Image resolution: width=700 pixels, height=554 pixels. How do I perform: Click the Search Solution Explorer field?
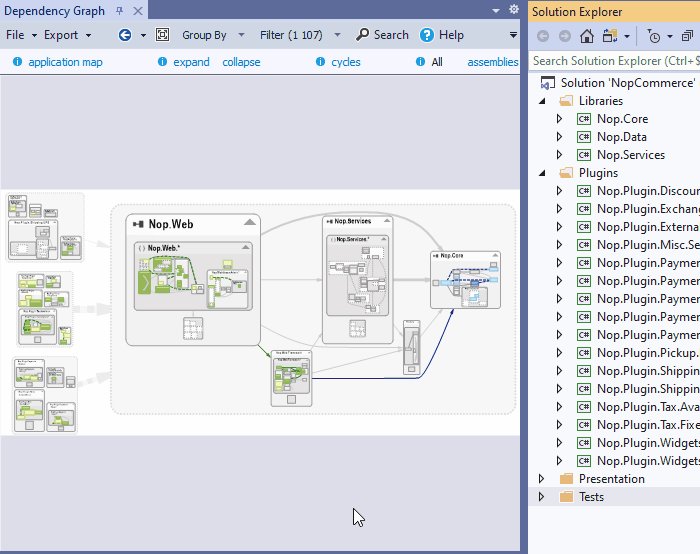(615, 61)
